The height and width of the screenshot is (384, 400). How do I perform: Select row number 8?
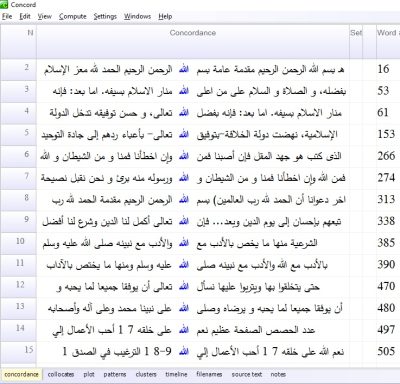coord(18,200)
